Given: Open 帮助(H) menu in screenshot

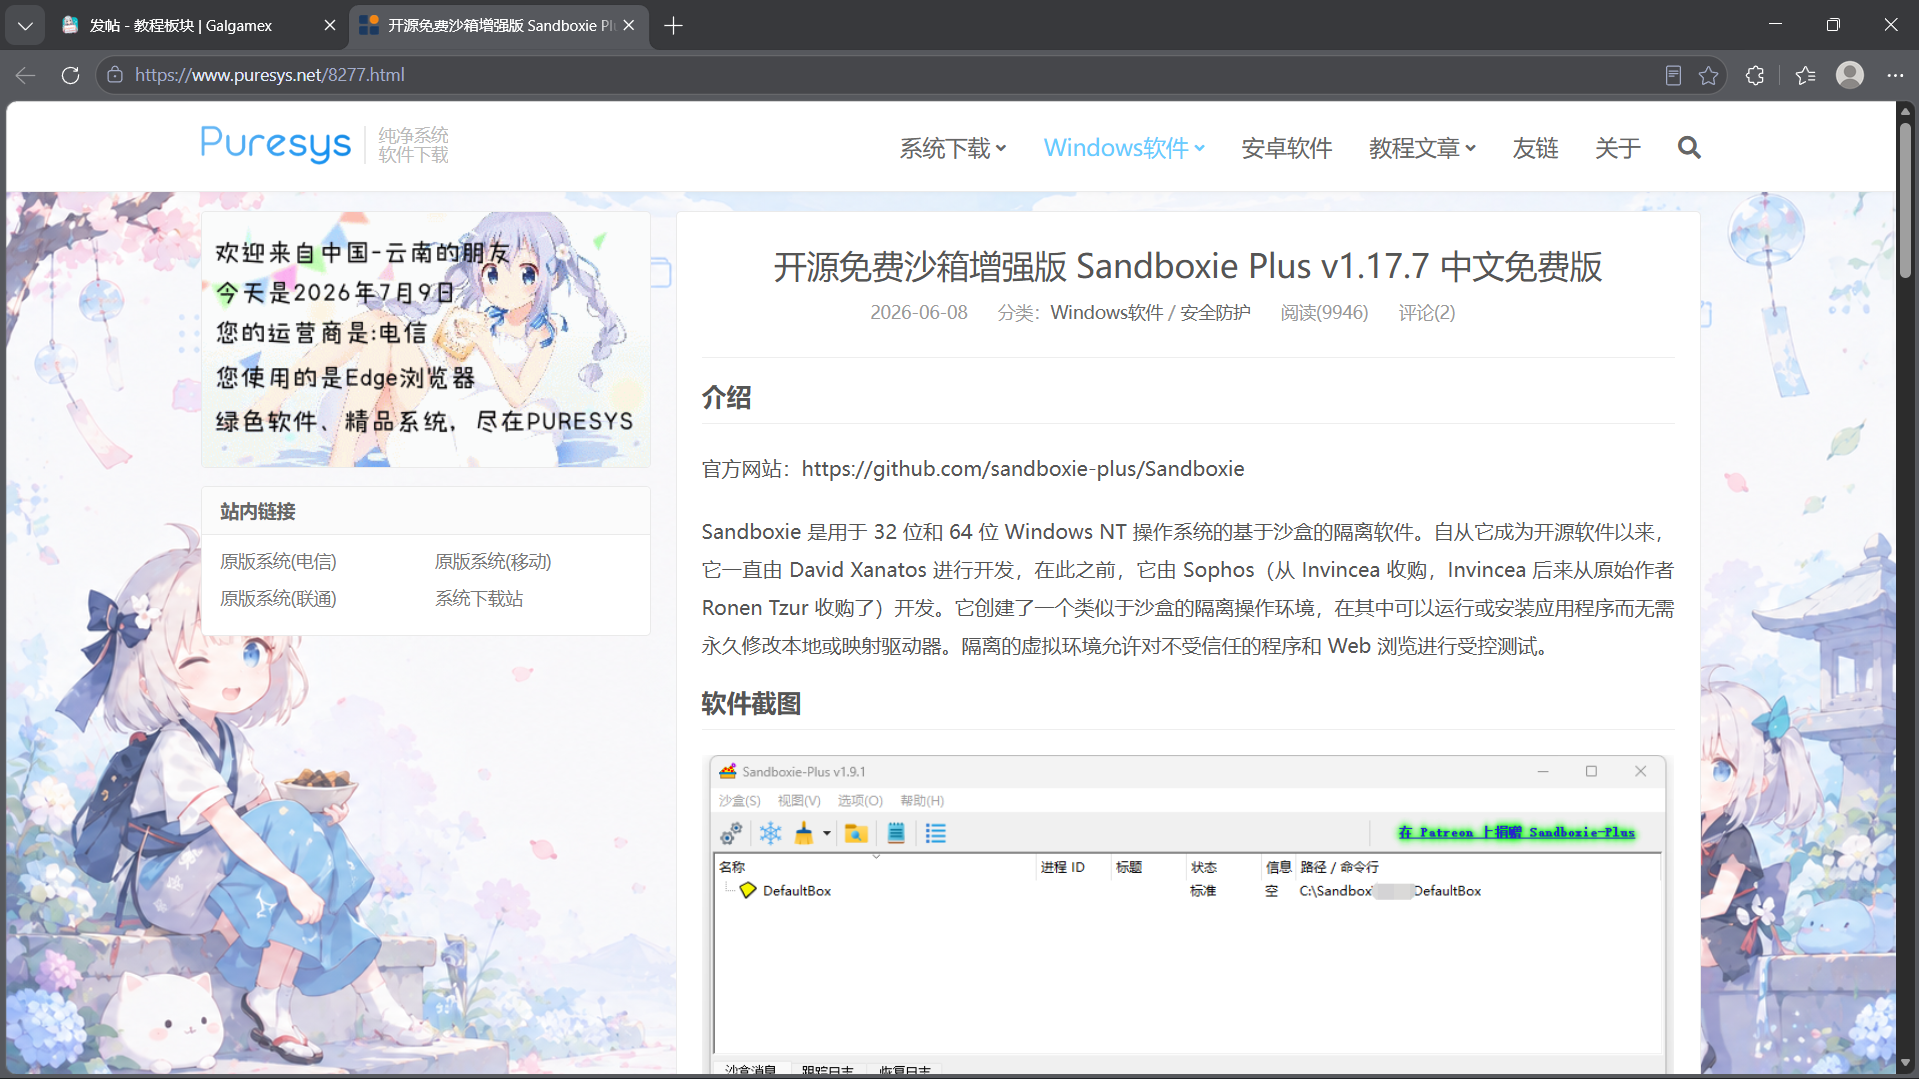Looking at the screenshot, I should tap(922, 800).
